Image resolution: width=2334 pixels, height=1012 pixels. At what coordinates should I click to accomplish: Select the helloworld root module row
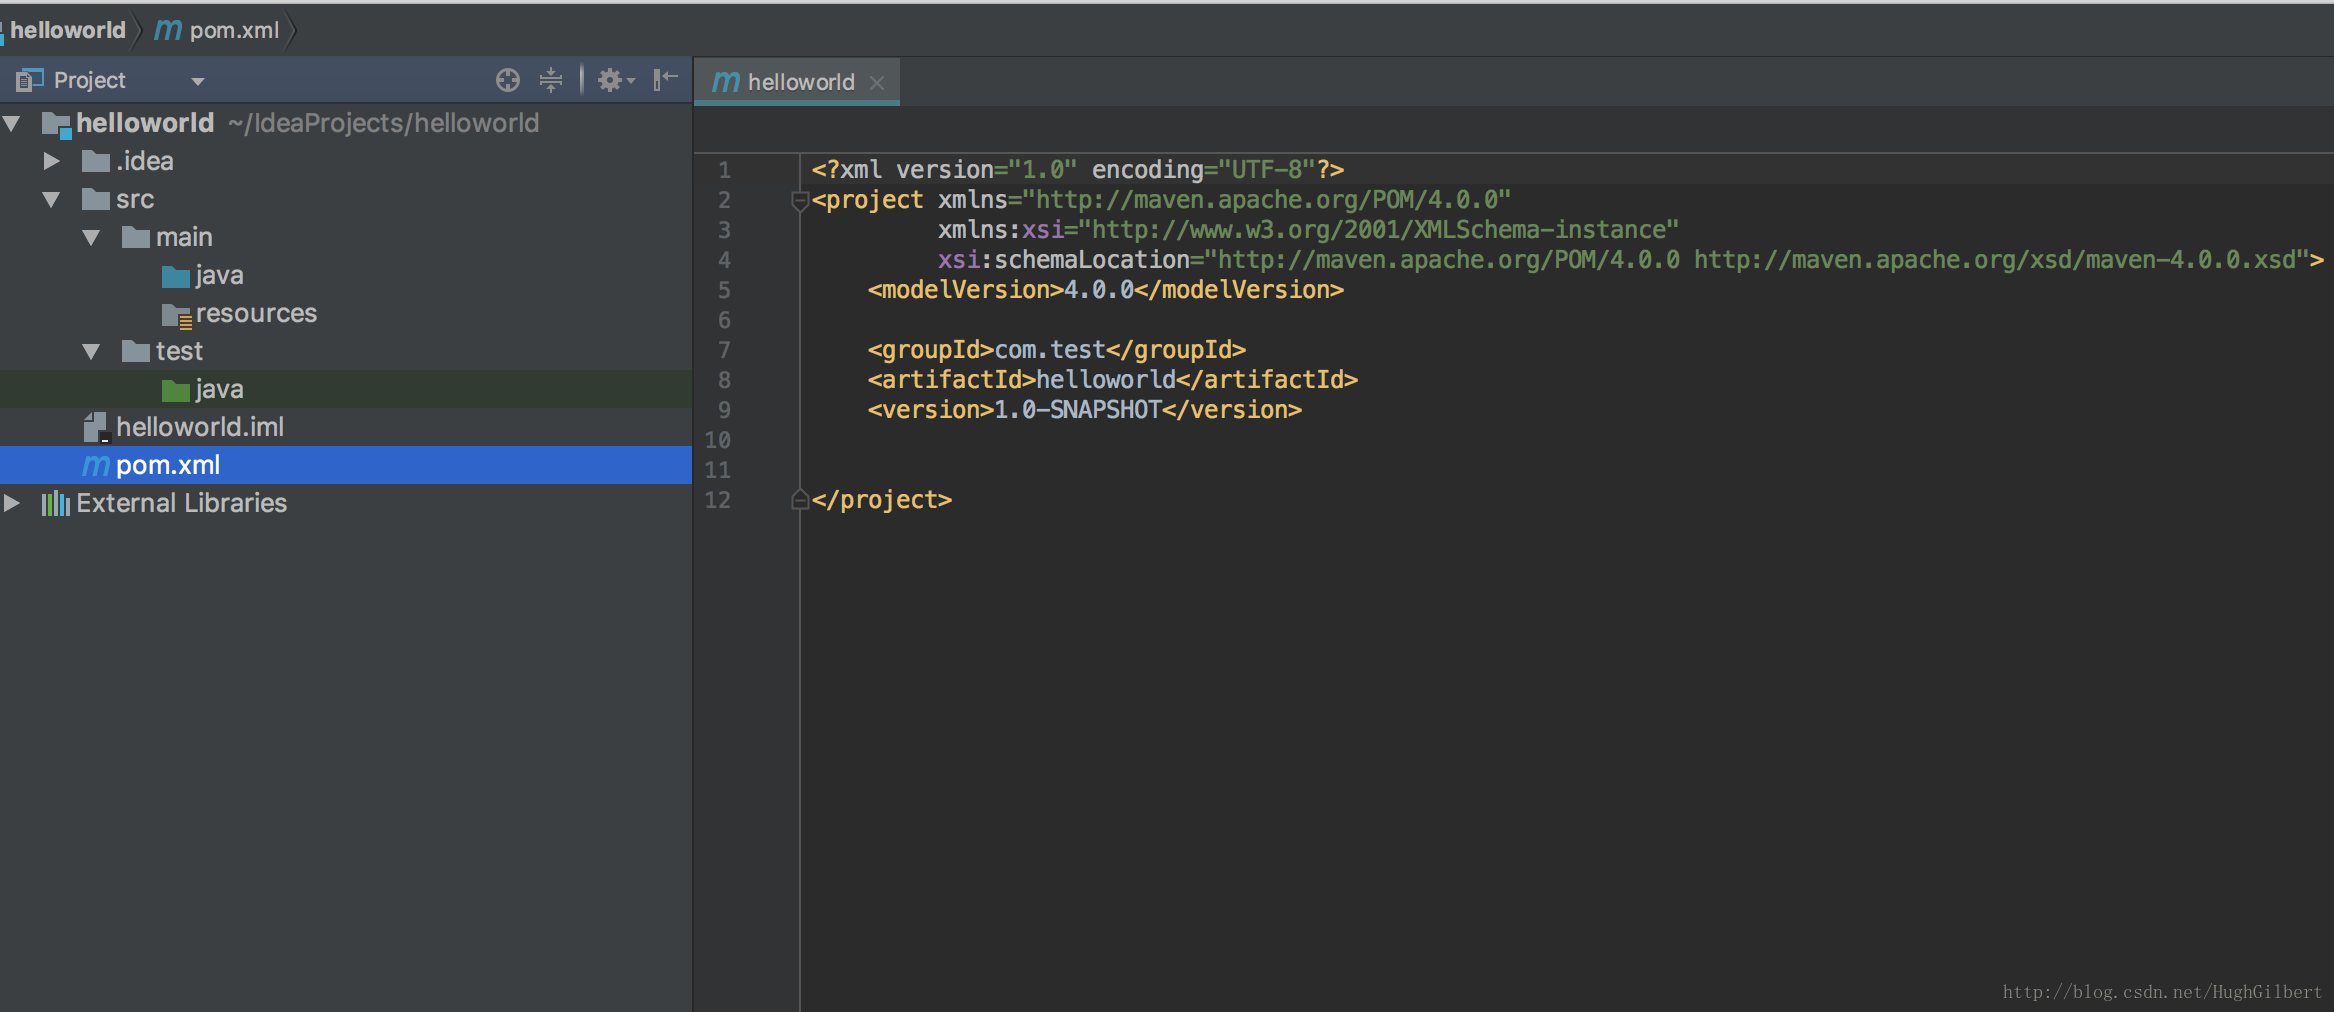(346, 123)
